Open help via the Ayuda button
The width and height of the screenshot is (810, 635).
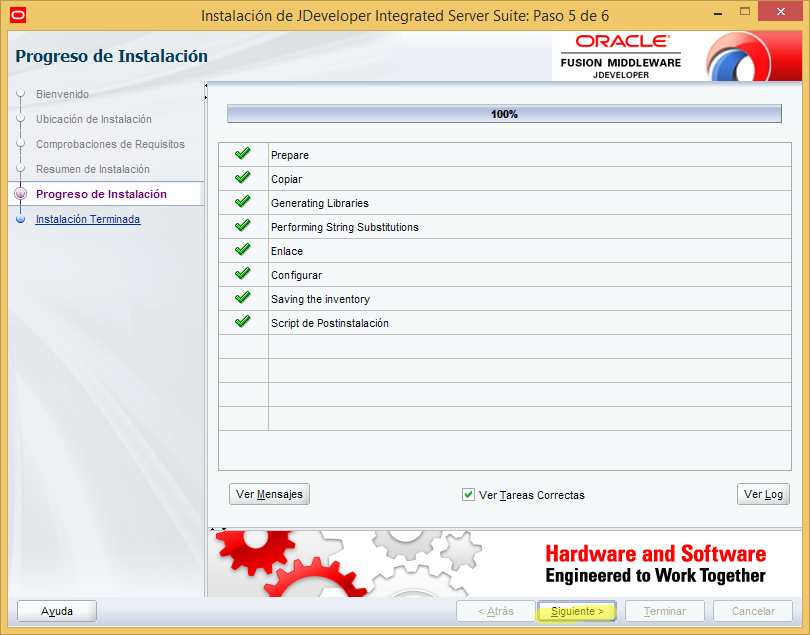pos(56,611)
